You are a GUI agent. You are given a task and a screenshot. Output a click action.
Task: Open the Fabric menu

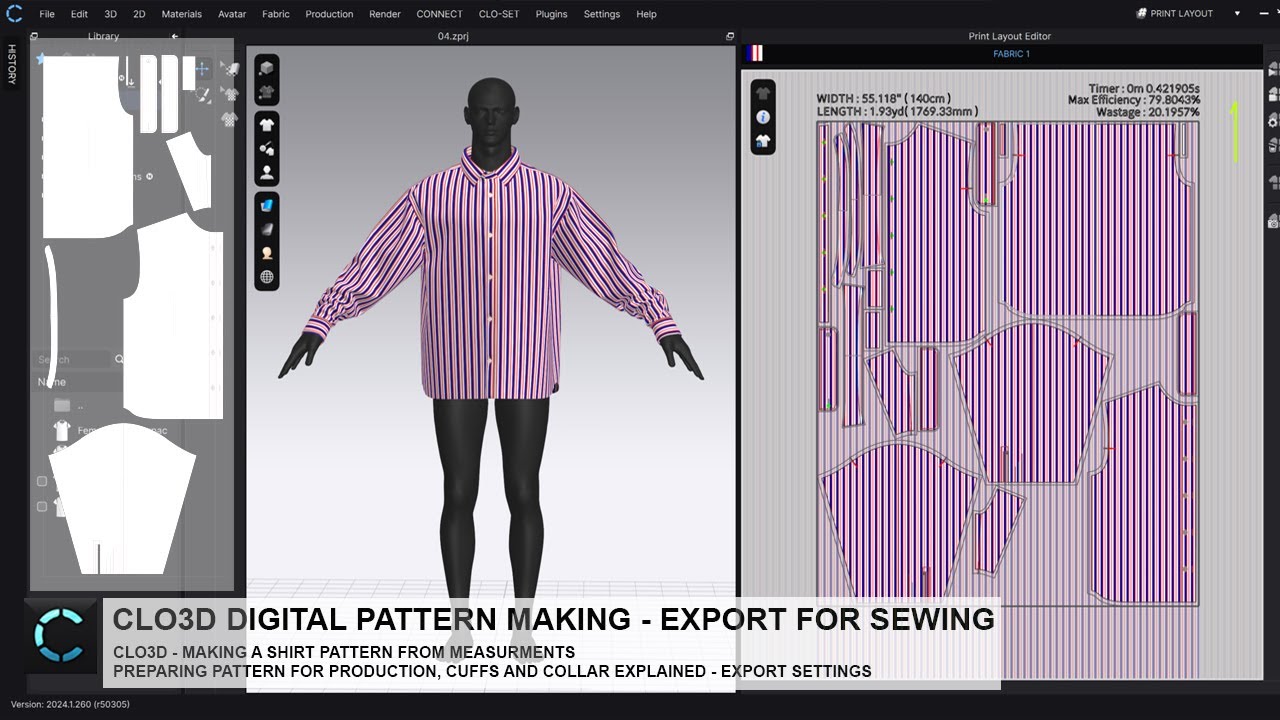tap(276, 14)
